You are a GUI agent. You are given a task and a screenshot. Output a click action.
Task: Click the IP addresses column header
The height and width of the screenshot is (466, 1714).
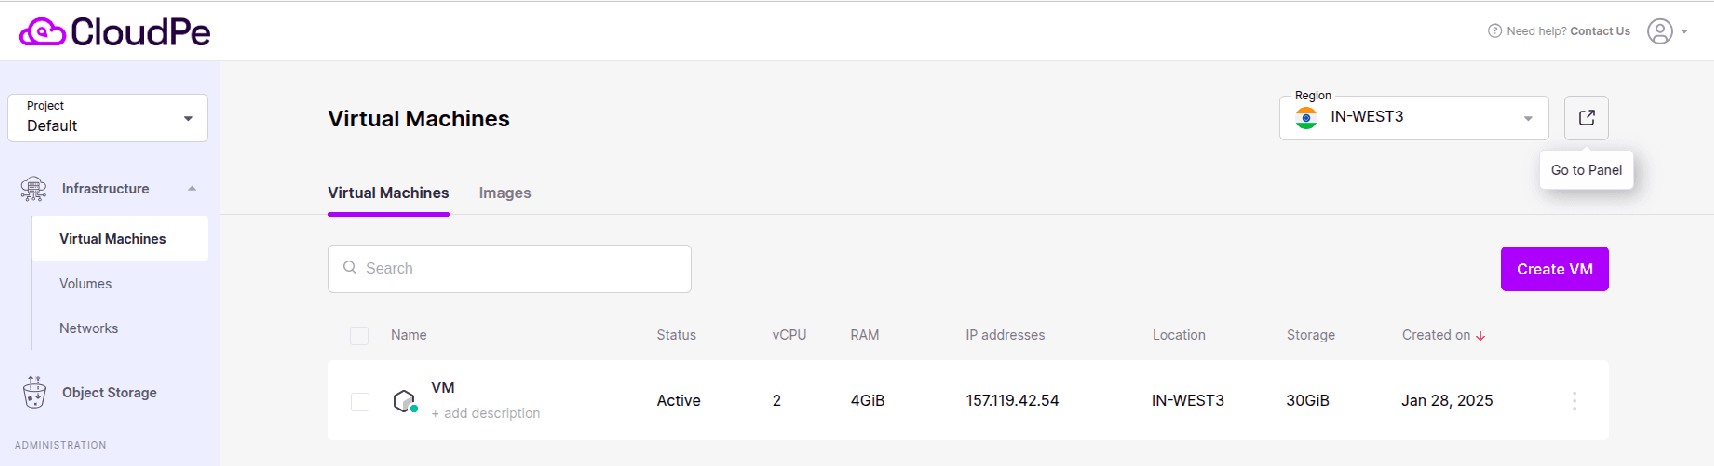click(x=1005, y=336)
